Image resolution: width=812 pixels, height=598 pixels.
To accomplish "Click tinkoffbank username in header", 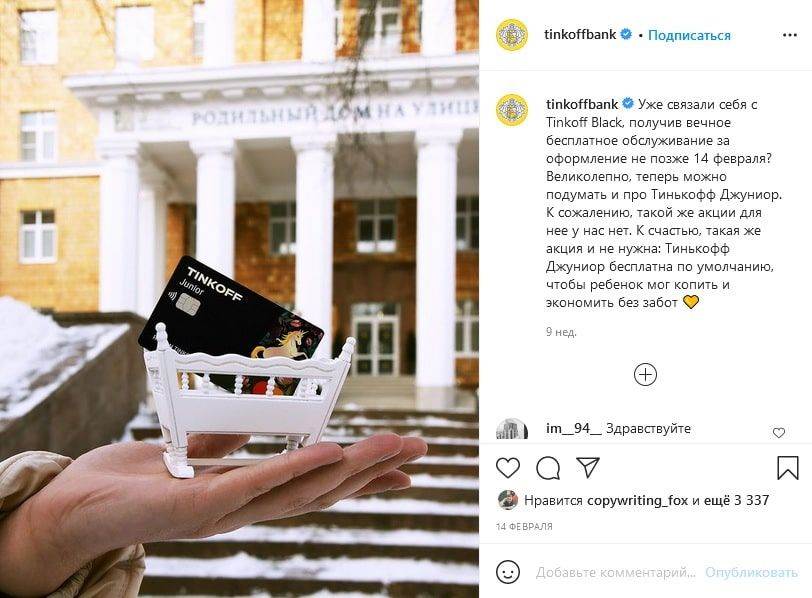I will tap(580, 35).
